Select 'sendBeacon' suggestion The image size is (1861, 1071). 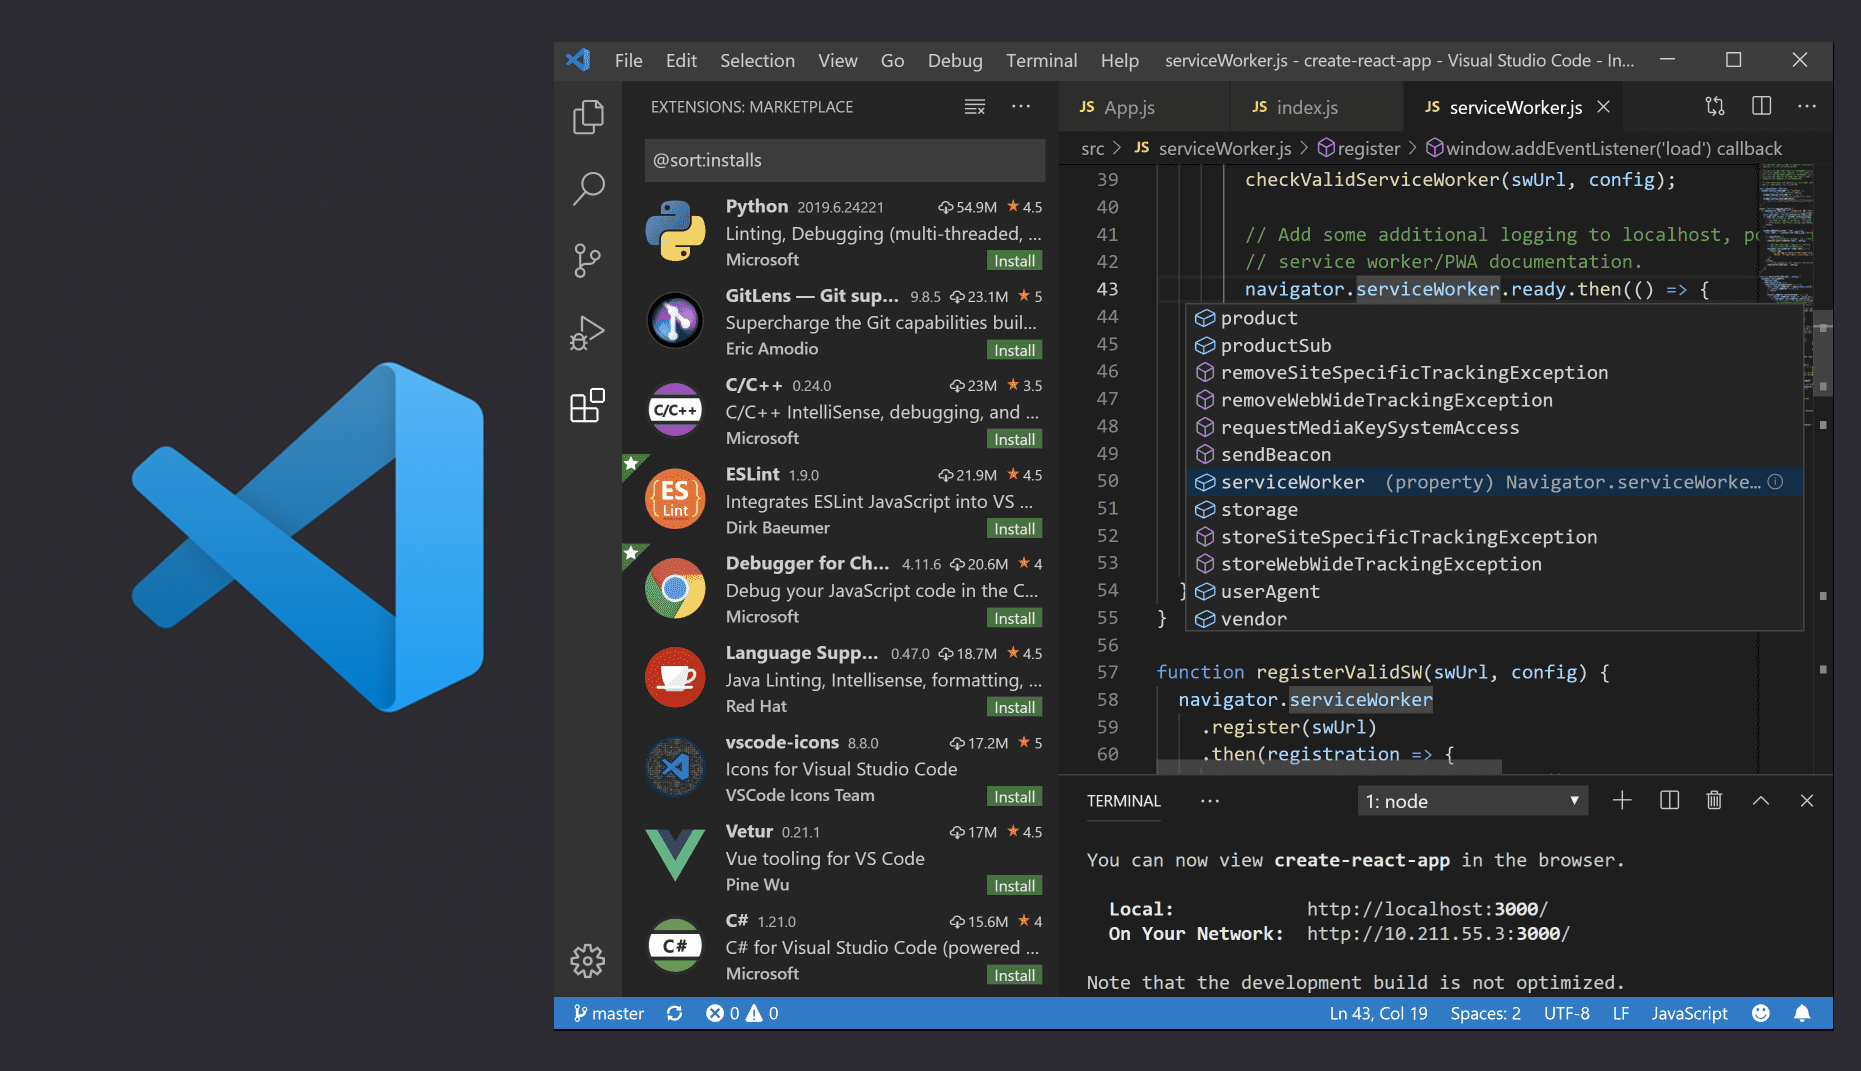(x=1494, y=454)
